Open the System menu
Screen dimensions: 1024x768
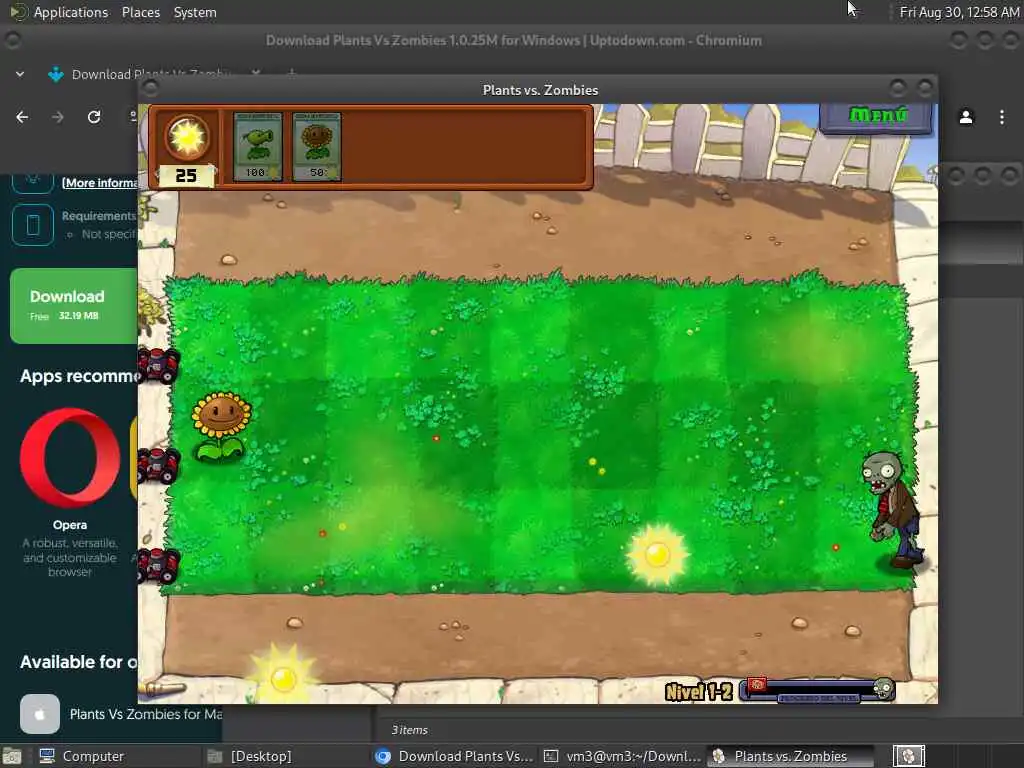pyautogui.click(x=195, y=12)
